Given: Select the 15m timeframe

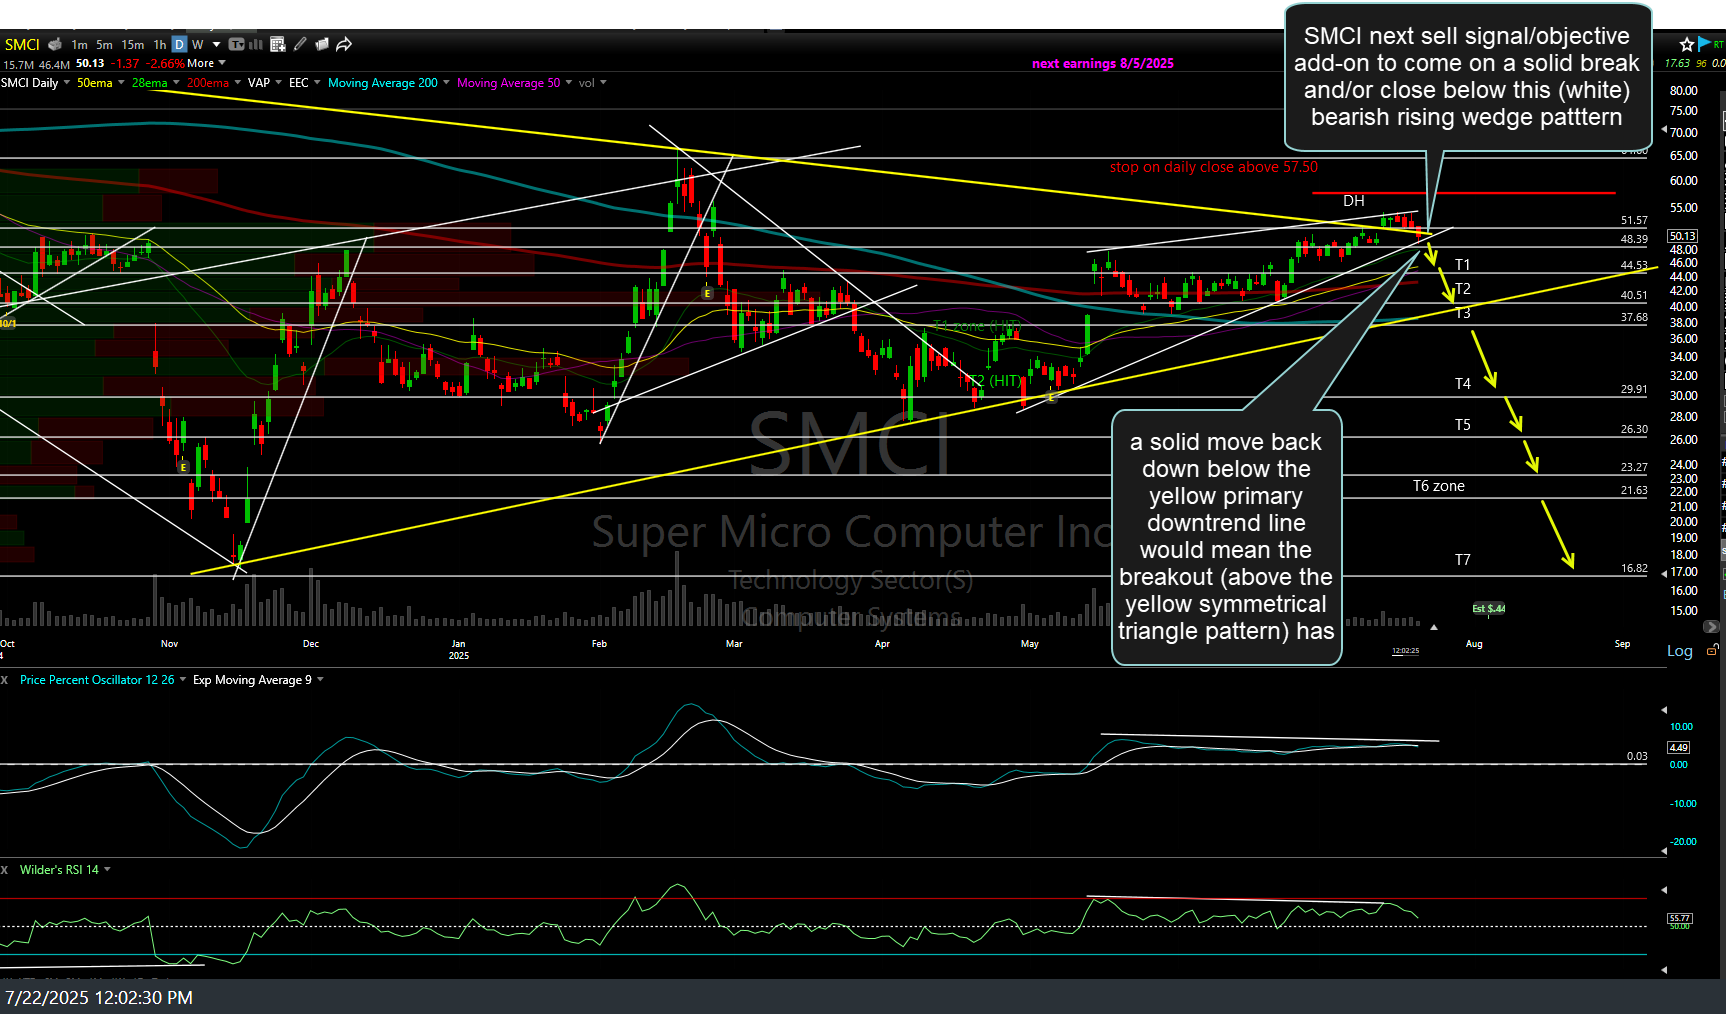Looking at the screenshot, I should tap(132, 44).
